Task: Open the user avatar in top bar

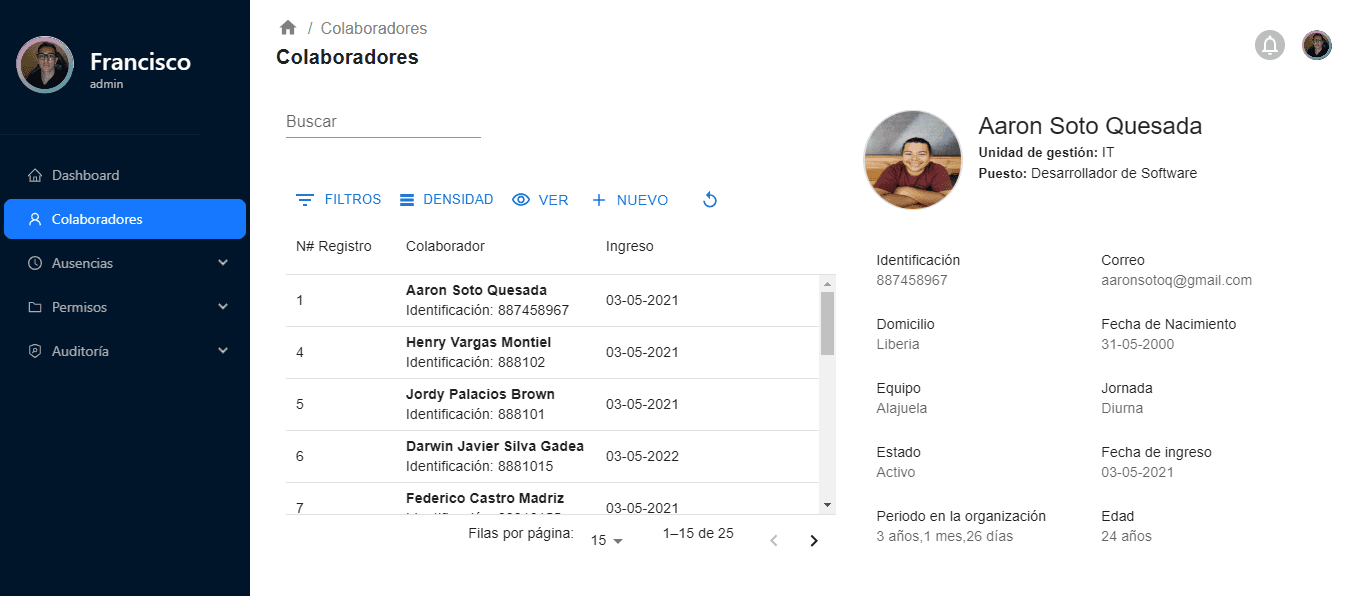Action: coord(1316,45)
